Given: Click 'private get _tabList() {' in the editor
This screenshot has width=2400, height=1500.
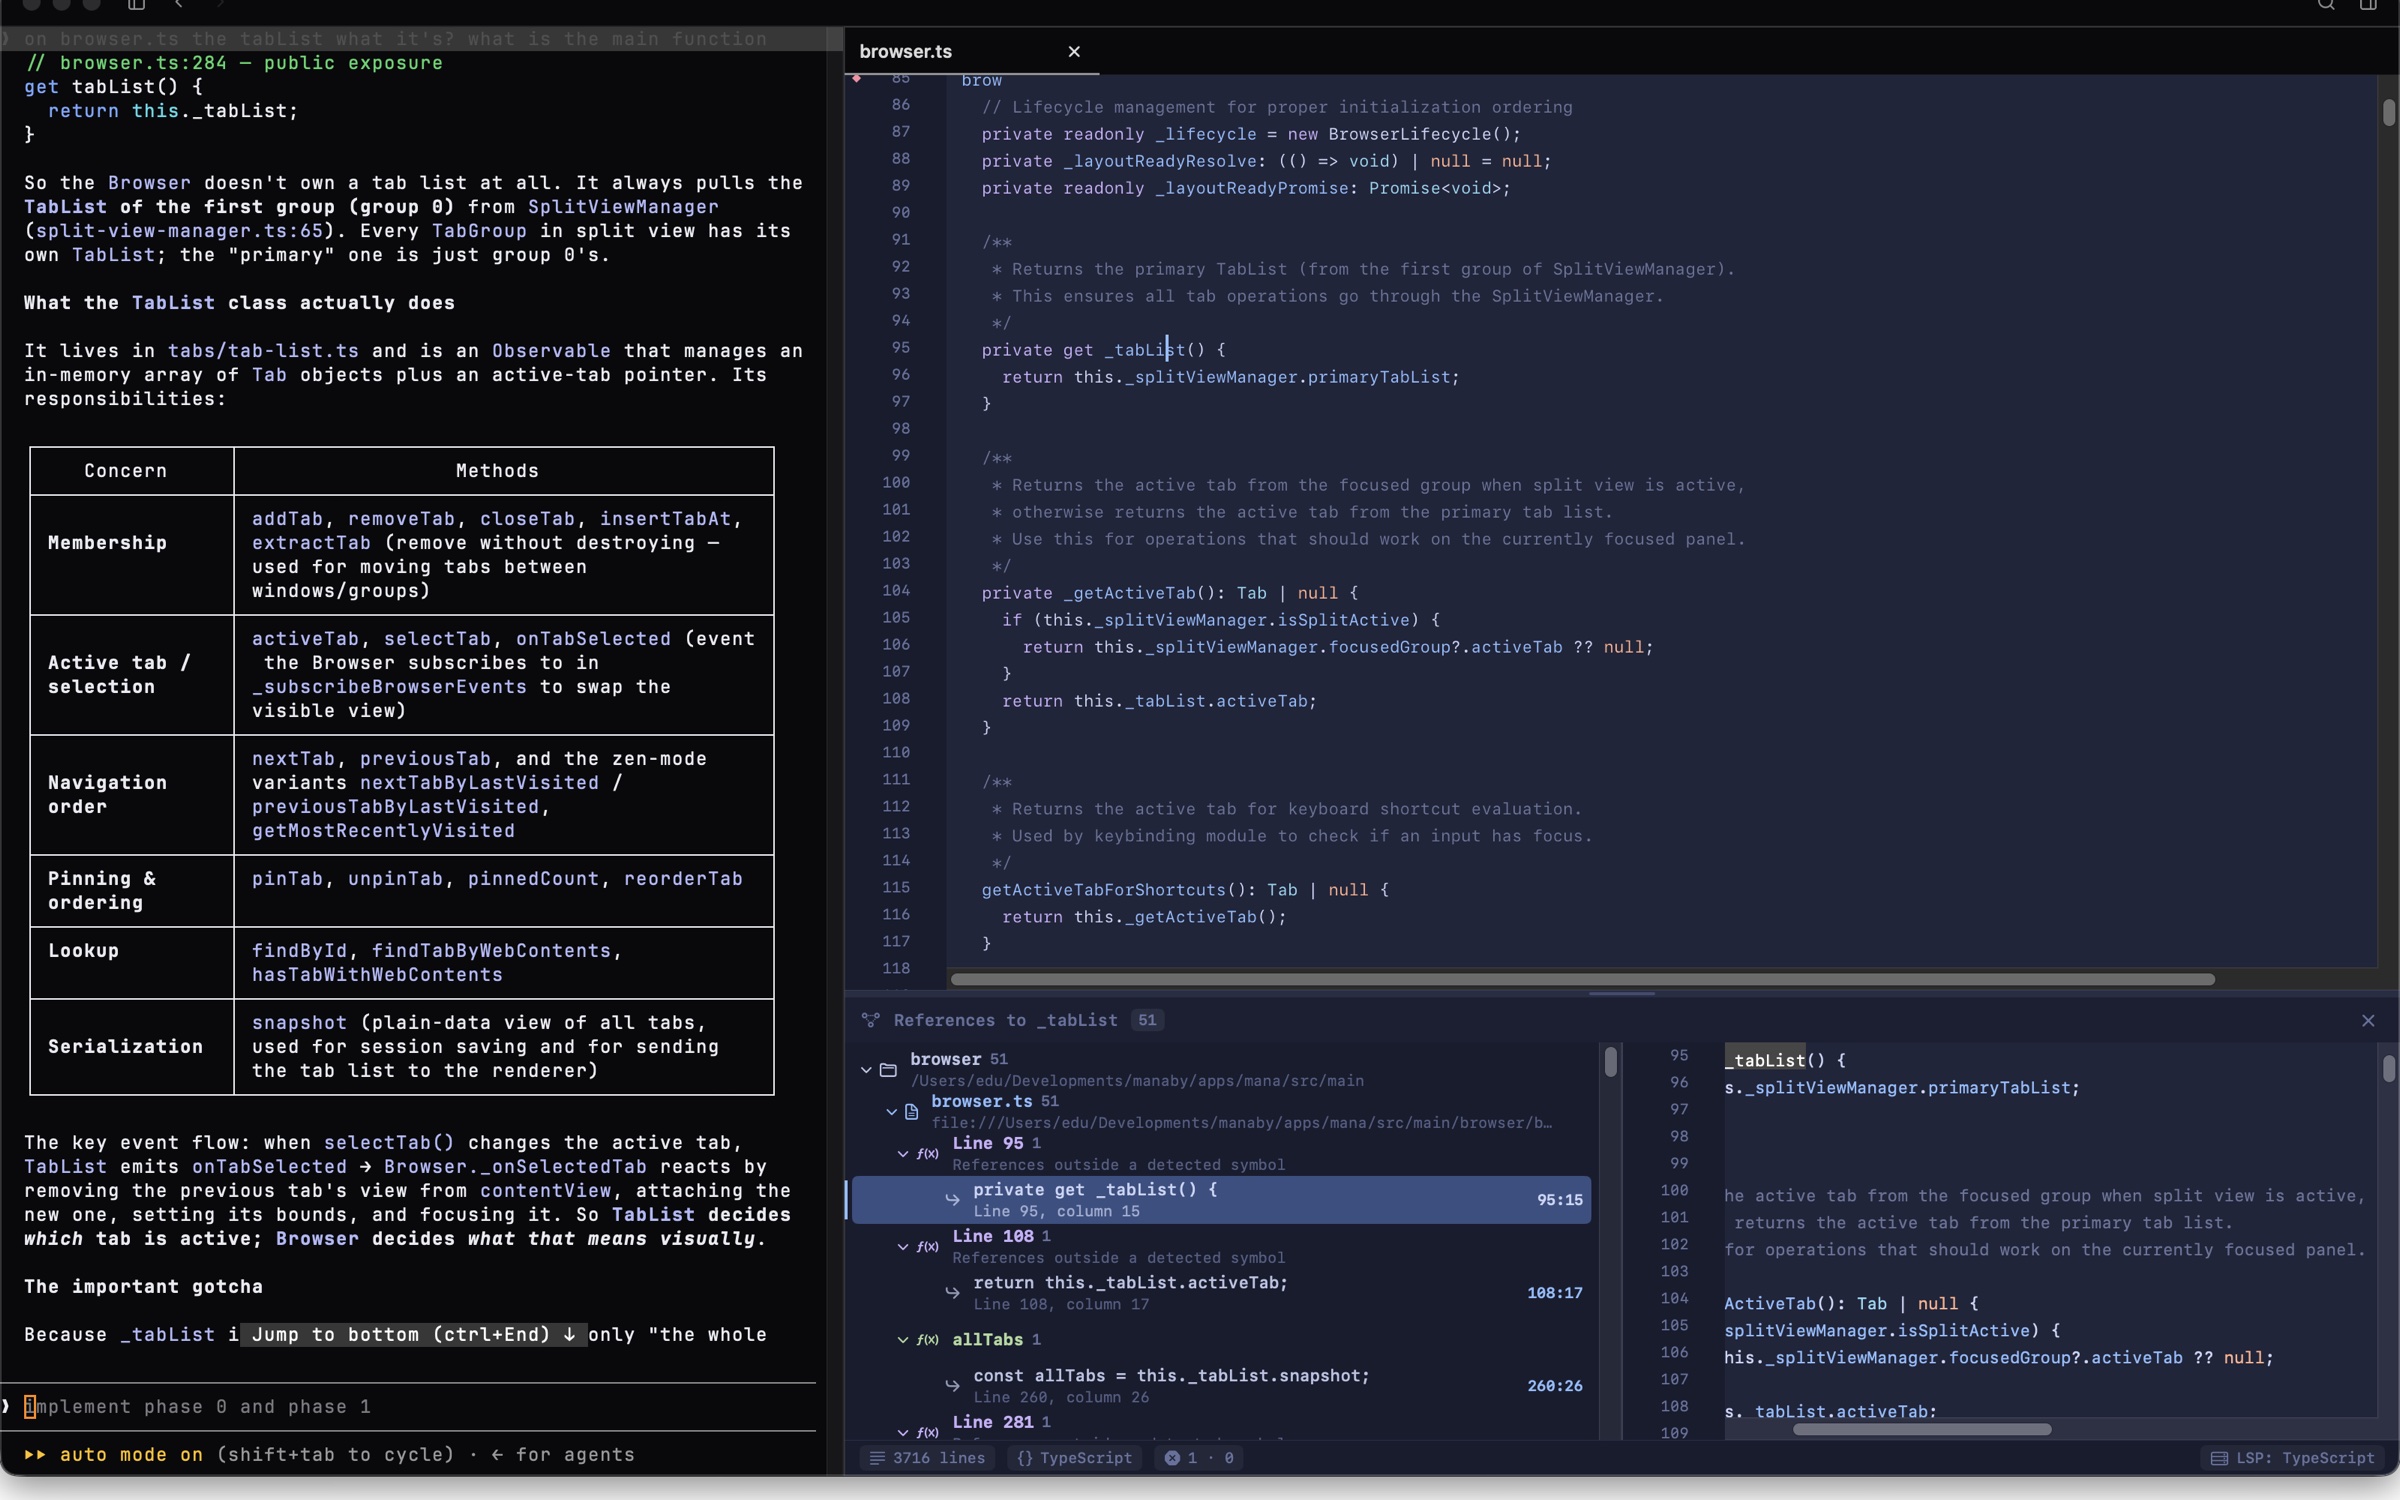Looking at the screenshot, I should click(x=1103, y=350).
